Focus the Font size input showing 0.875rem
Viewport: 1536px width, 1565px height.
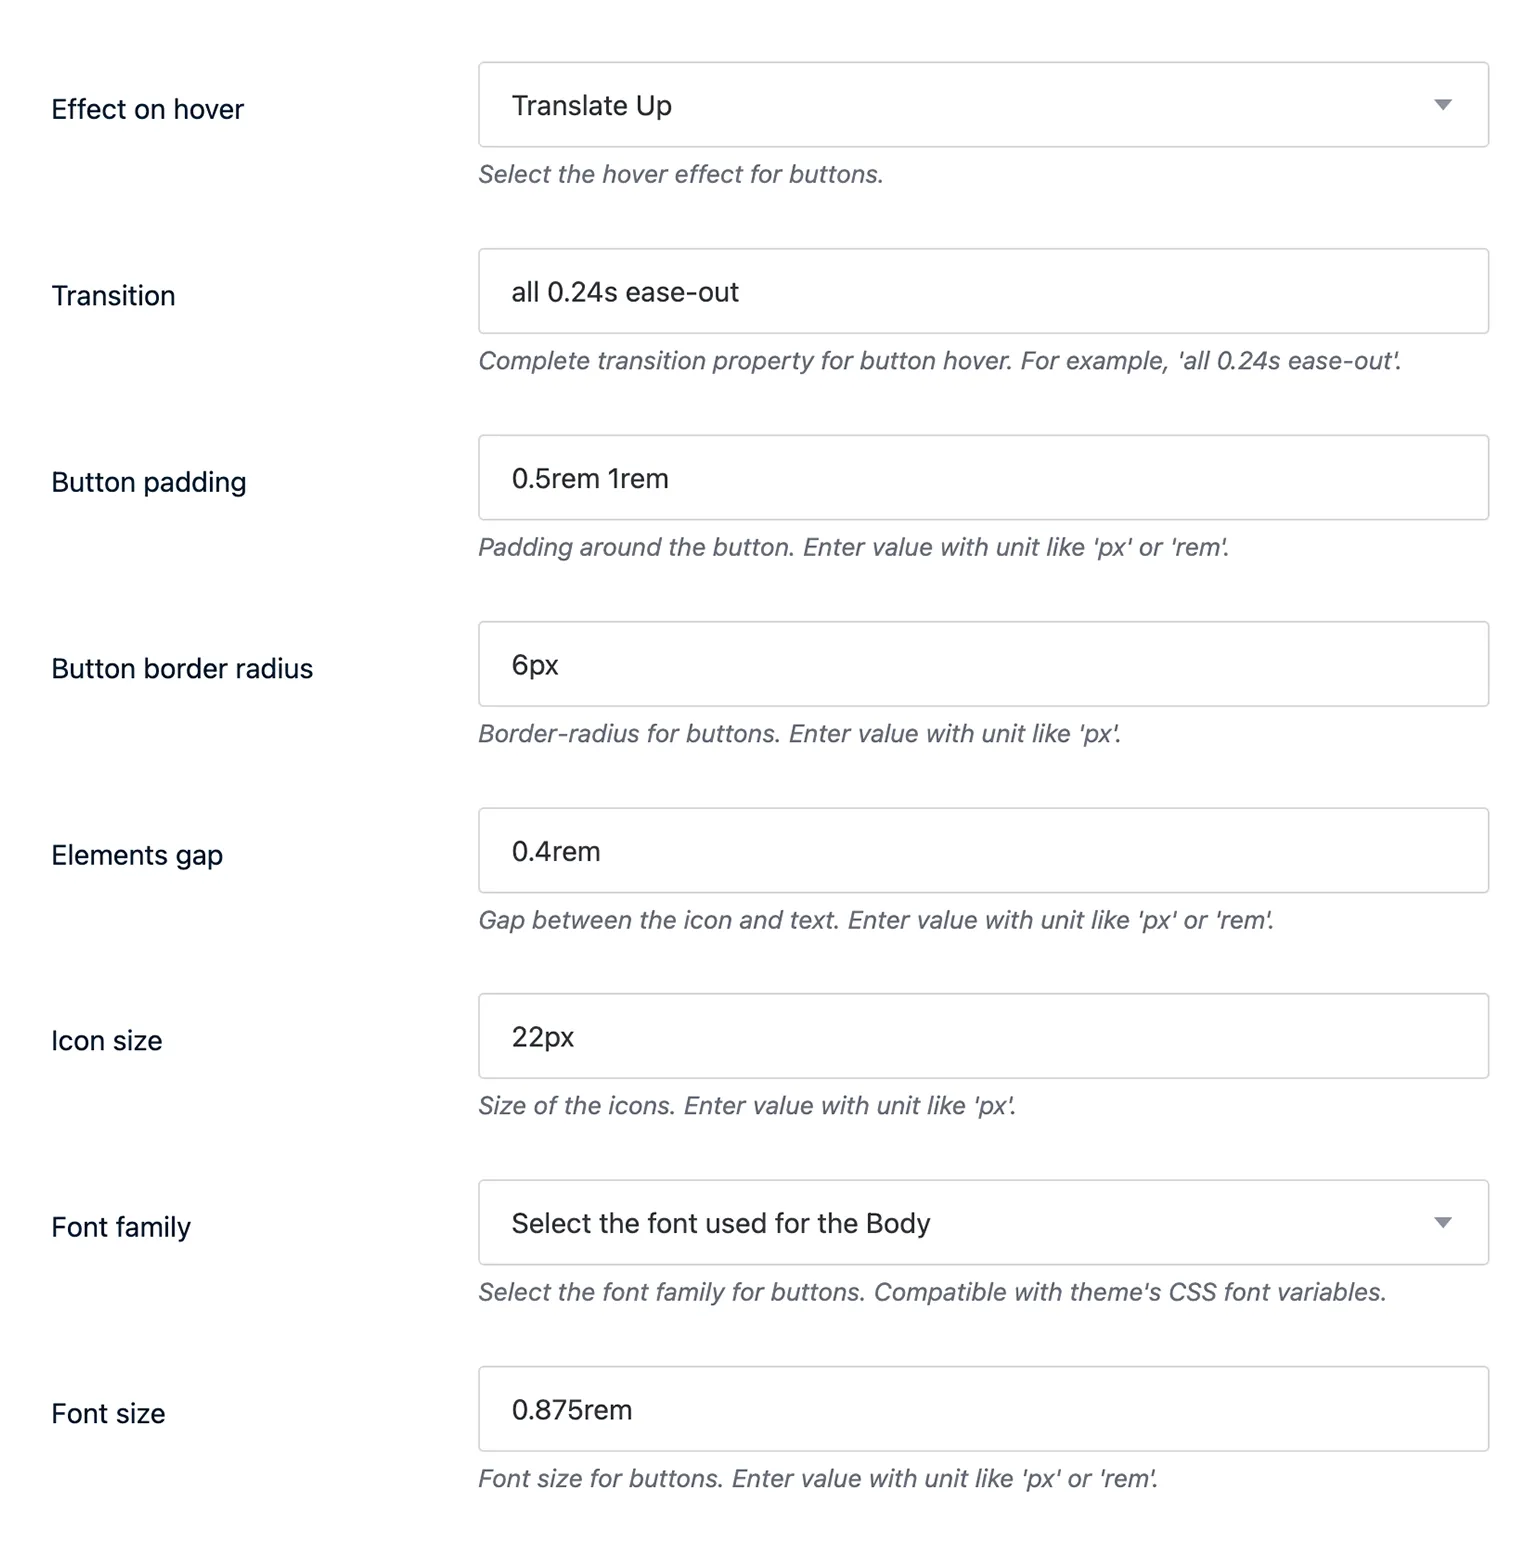[x=983, y=1409]
